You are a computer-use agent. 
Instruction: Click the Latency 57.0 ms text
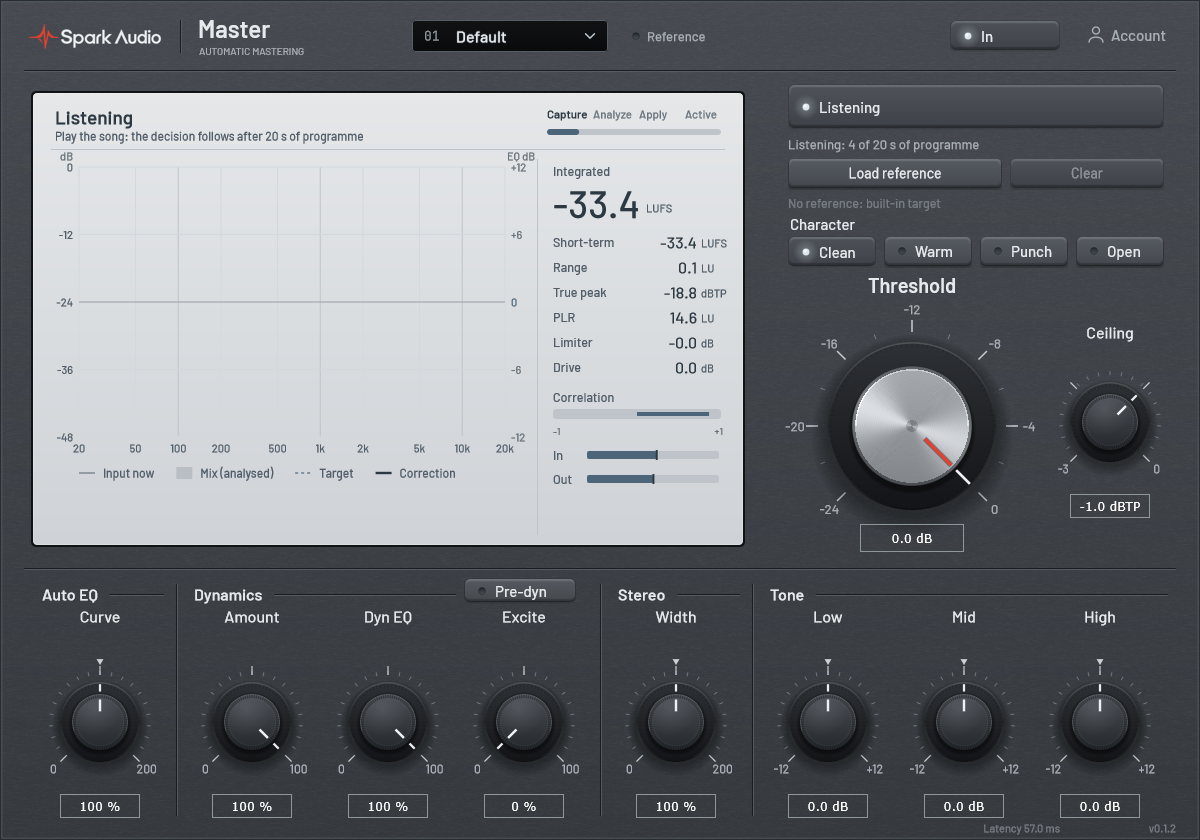pos(1021,829)
